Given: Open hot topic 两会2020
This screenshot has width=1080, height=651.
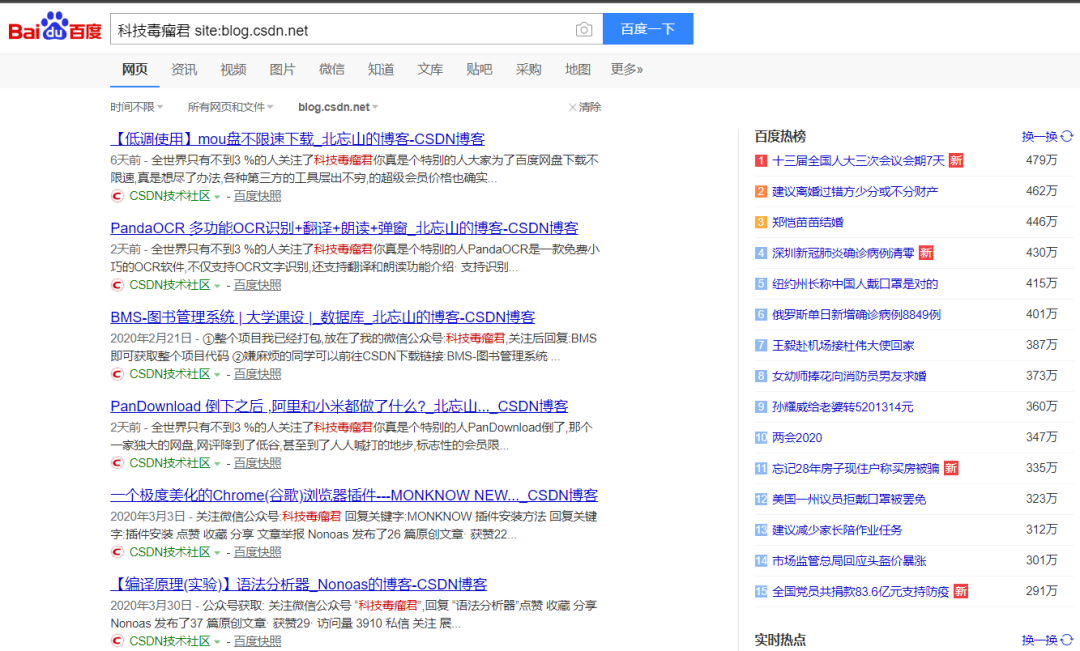Looking at the screenshot, I should tap(797, 438).
